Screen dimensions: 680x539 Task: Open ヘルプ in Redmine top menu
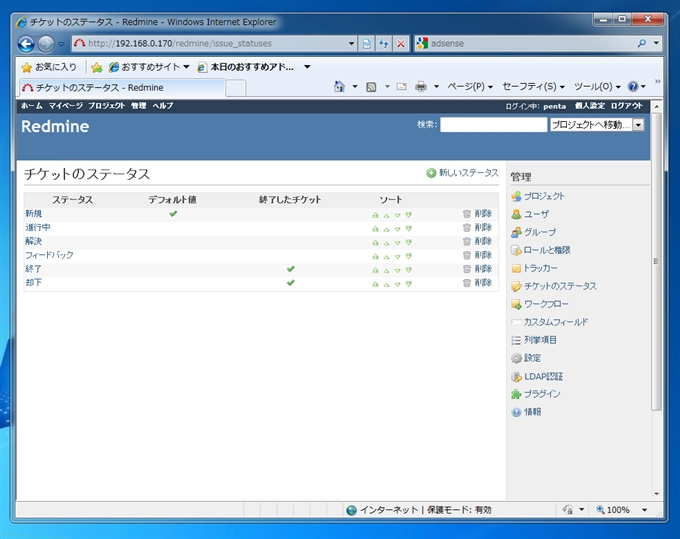(163, 106)
